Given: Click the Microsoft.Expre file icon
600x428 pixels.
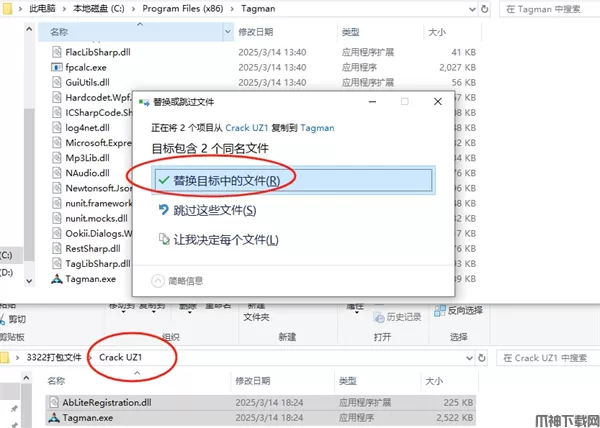Looking at the screenshot, I should [x=57, y=143].
